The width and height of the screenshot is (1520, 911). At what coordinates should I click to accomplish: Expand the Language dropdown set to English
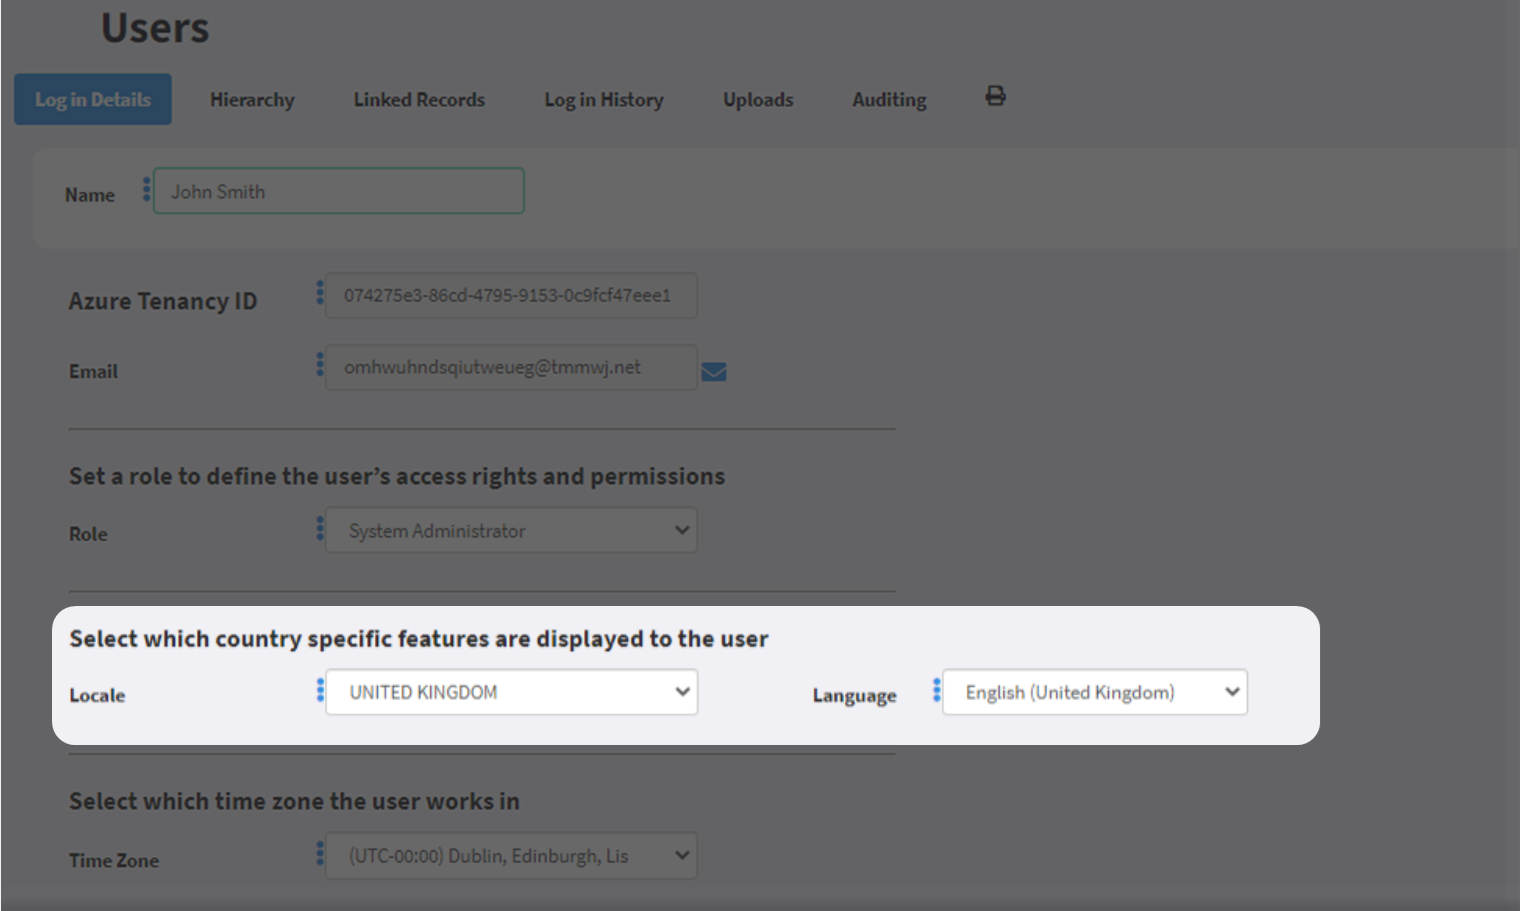(x=1095, y=692)
